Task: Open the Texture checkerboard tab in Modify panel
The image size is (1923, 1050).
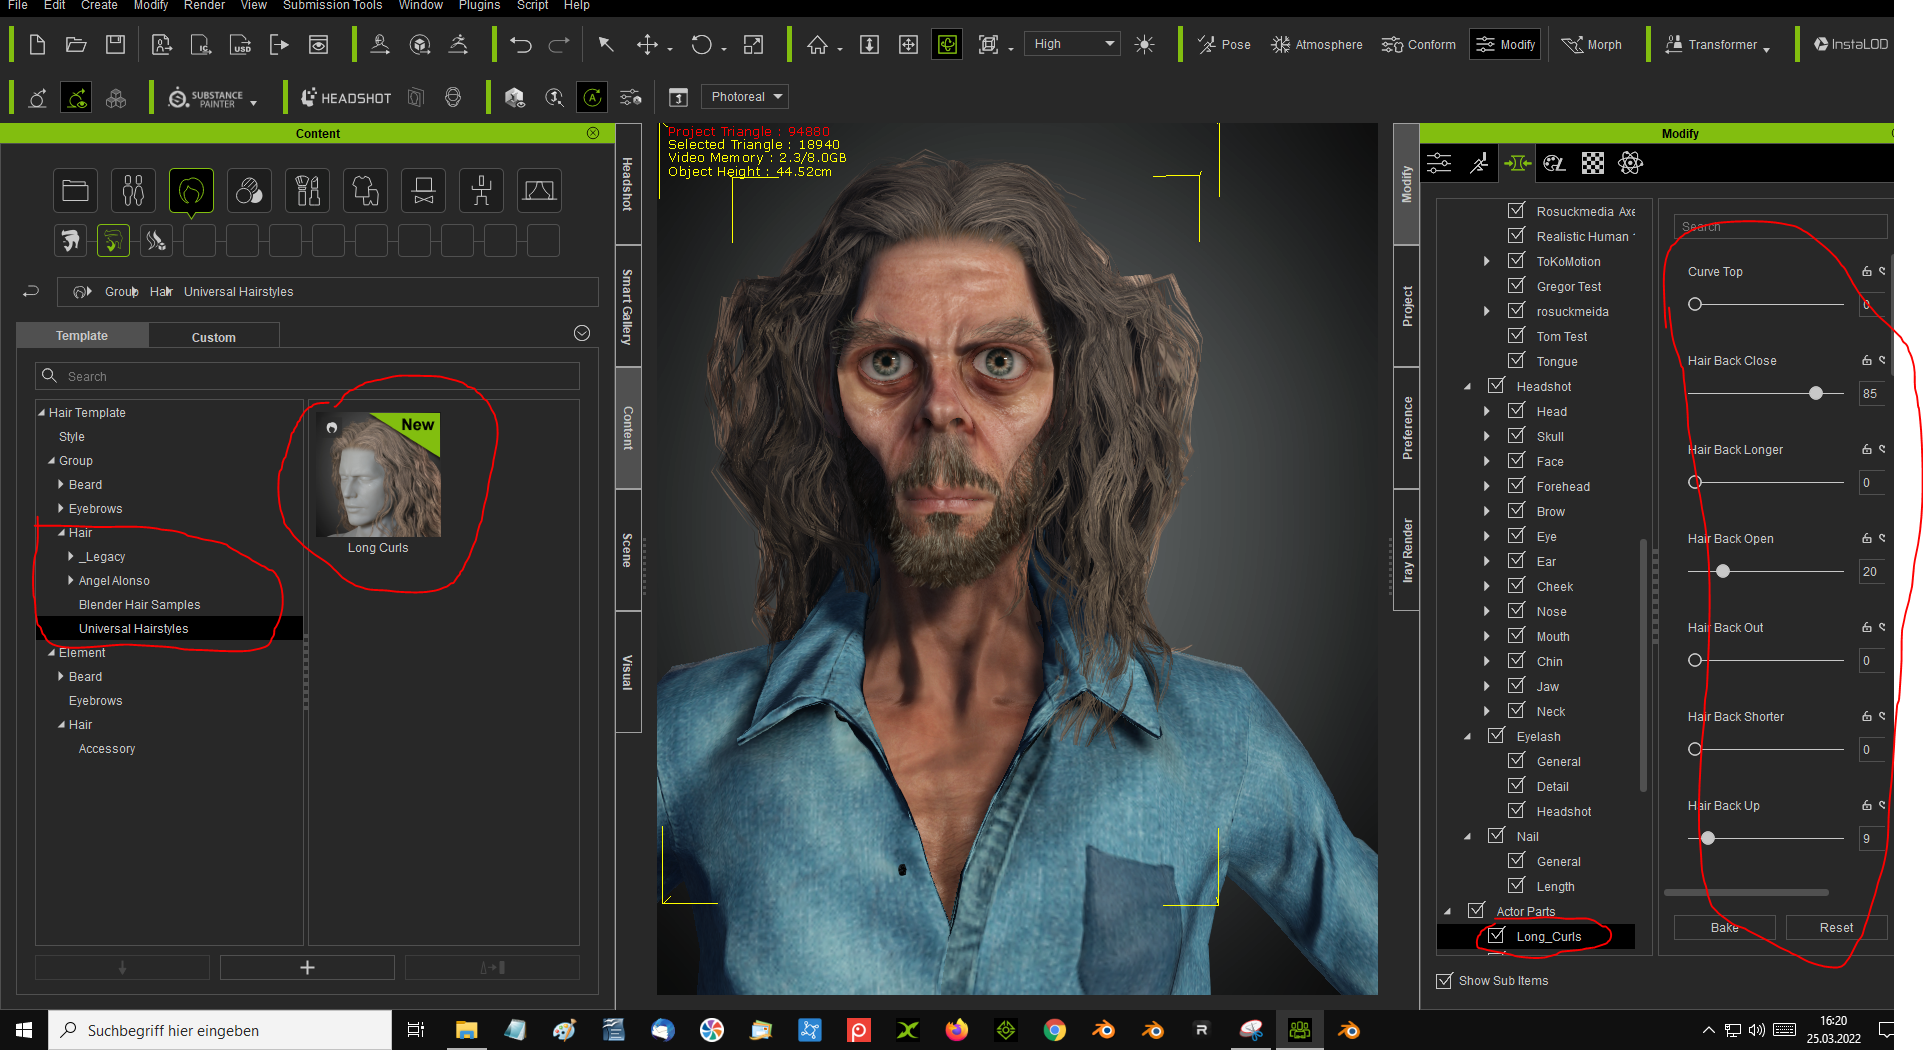Action: coord(1592,163)
